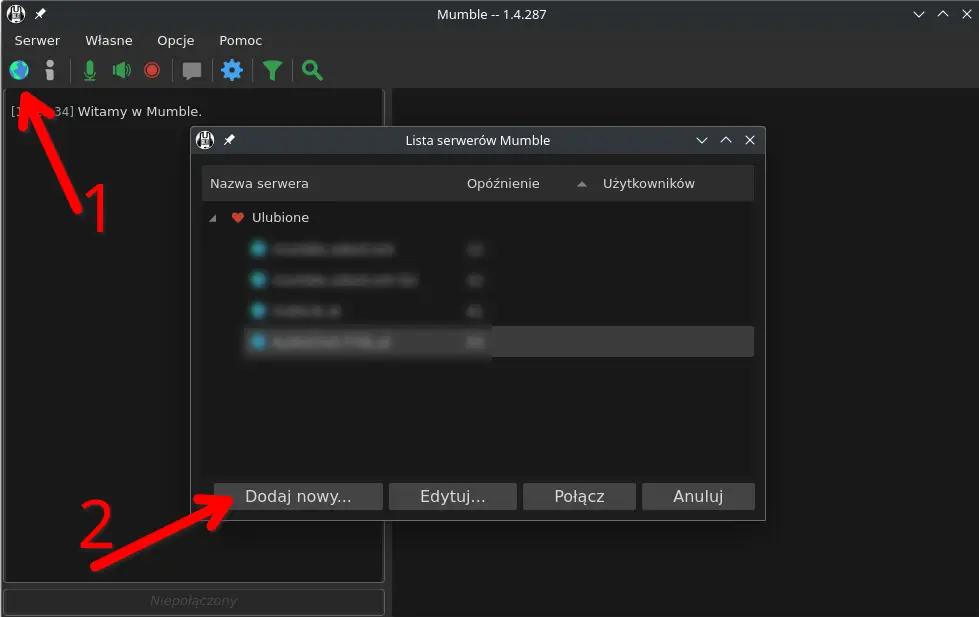This screenshot has width=979, height=617.
Task: Mute the microphone in the toolbar
Action: coord(90,71)
